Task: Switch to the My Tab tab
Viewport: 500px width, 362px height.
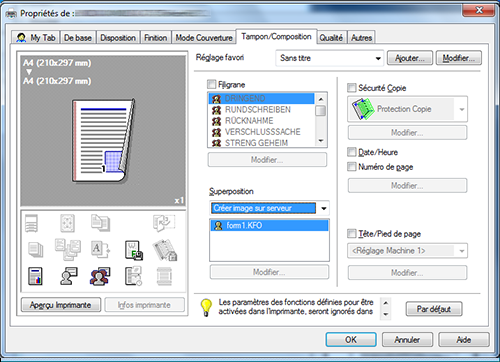Action: coord(35,37)
